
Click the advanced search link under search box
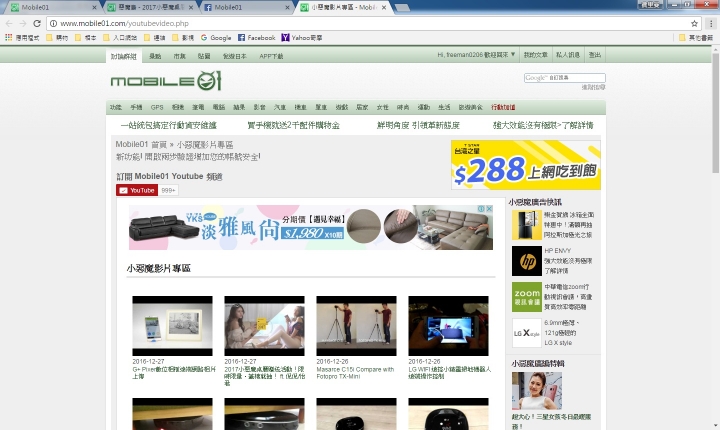click(x=593, y=87)
